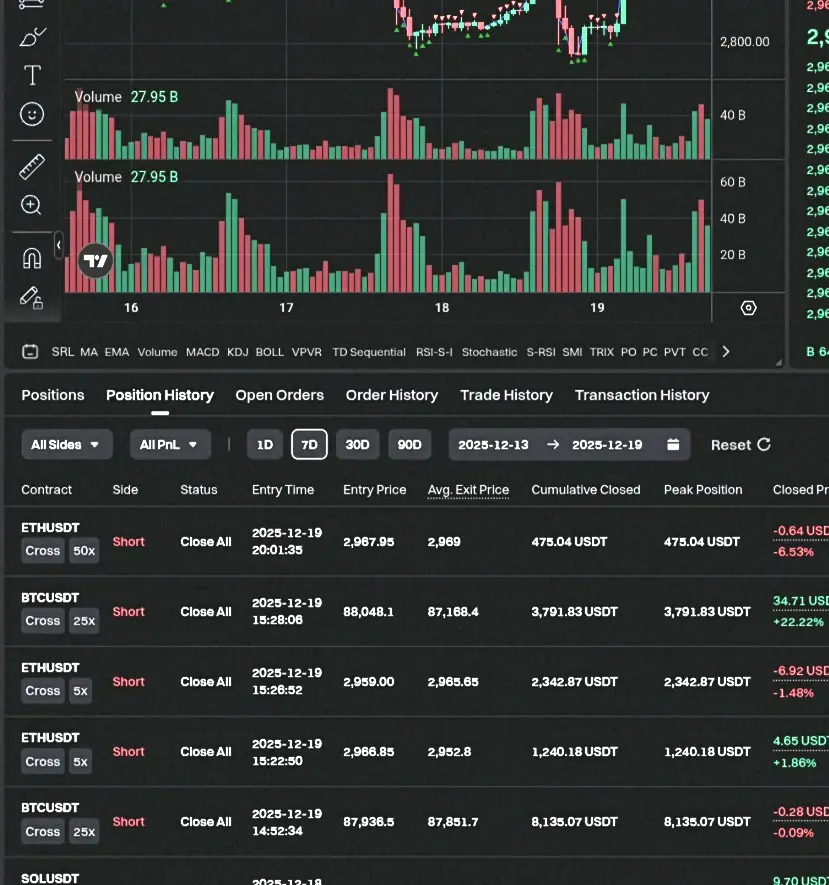This screenshot has width=829, height=885.
Task: Edit end date 2025-12-19
Action: (x=607, y=445)
